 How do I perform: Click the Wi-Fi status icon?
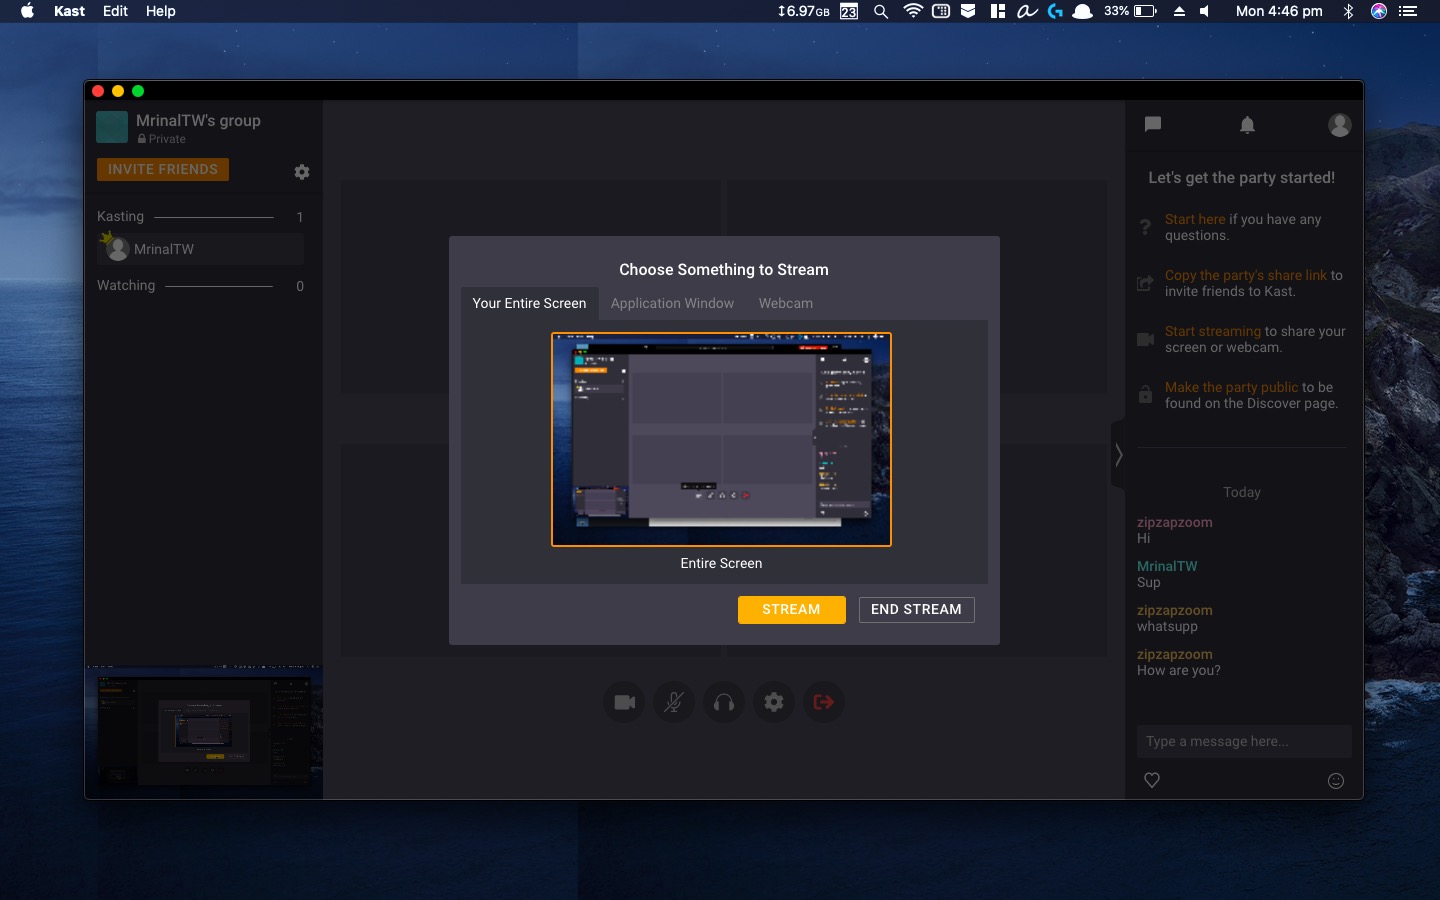coord(912,11)
